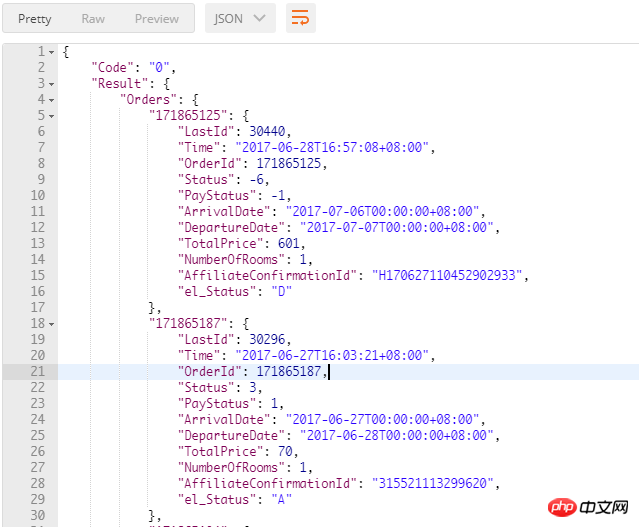The height and width of the screenshot is (527, 639).
Task: Collapse the root object at line 1
Action: tap(52, 52)
